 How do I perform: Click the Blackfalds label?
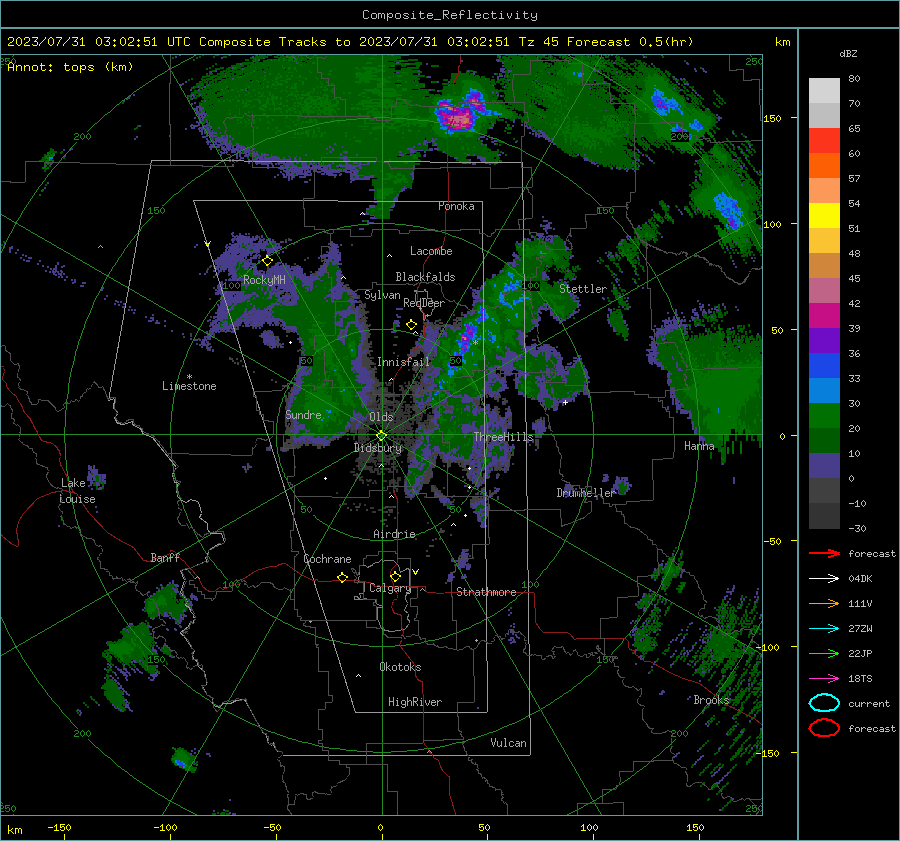(x=425, y=277)
